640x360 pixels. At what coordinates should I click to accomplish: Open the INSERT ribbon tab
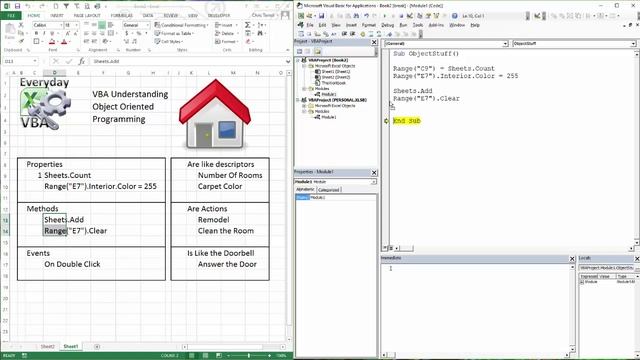(57, 16)
